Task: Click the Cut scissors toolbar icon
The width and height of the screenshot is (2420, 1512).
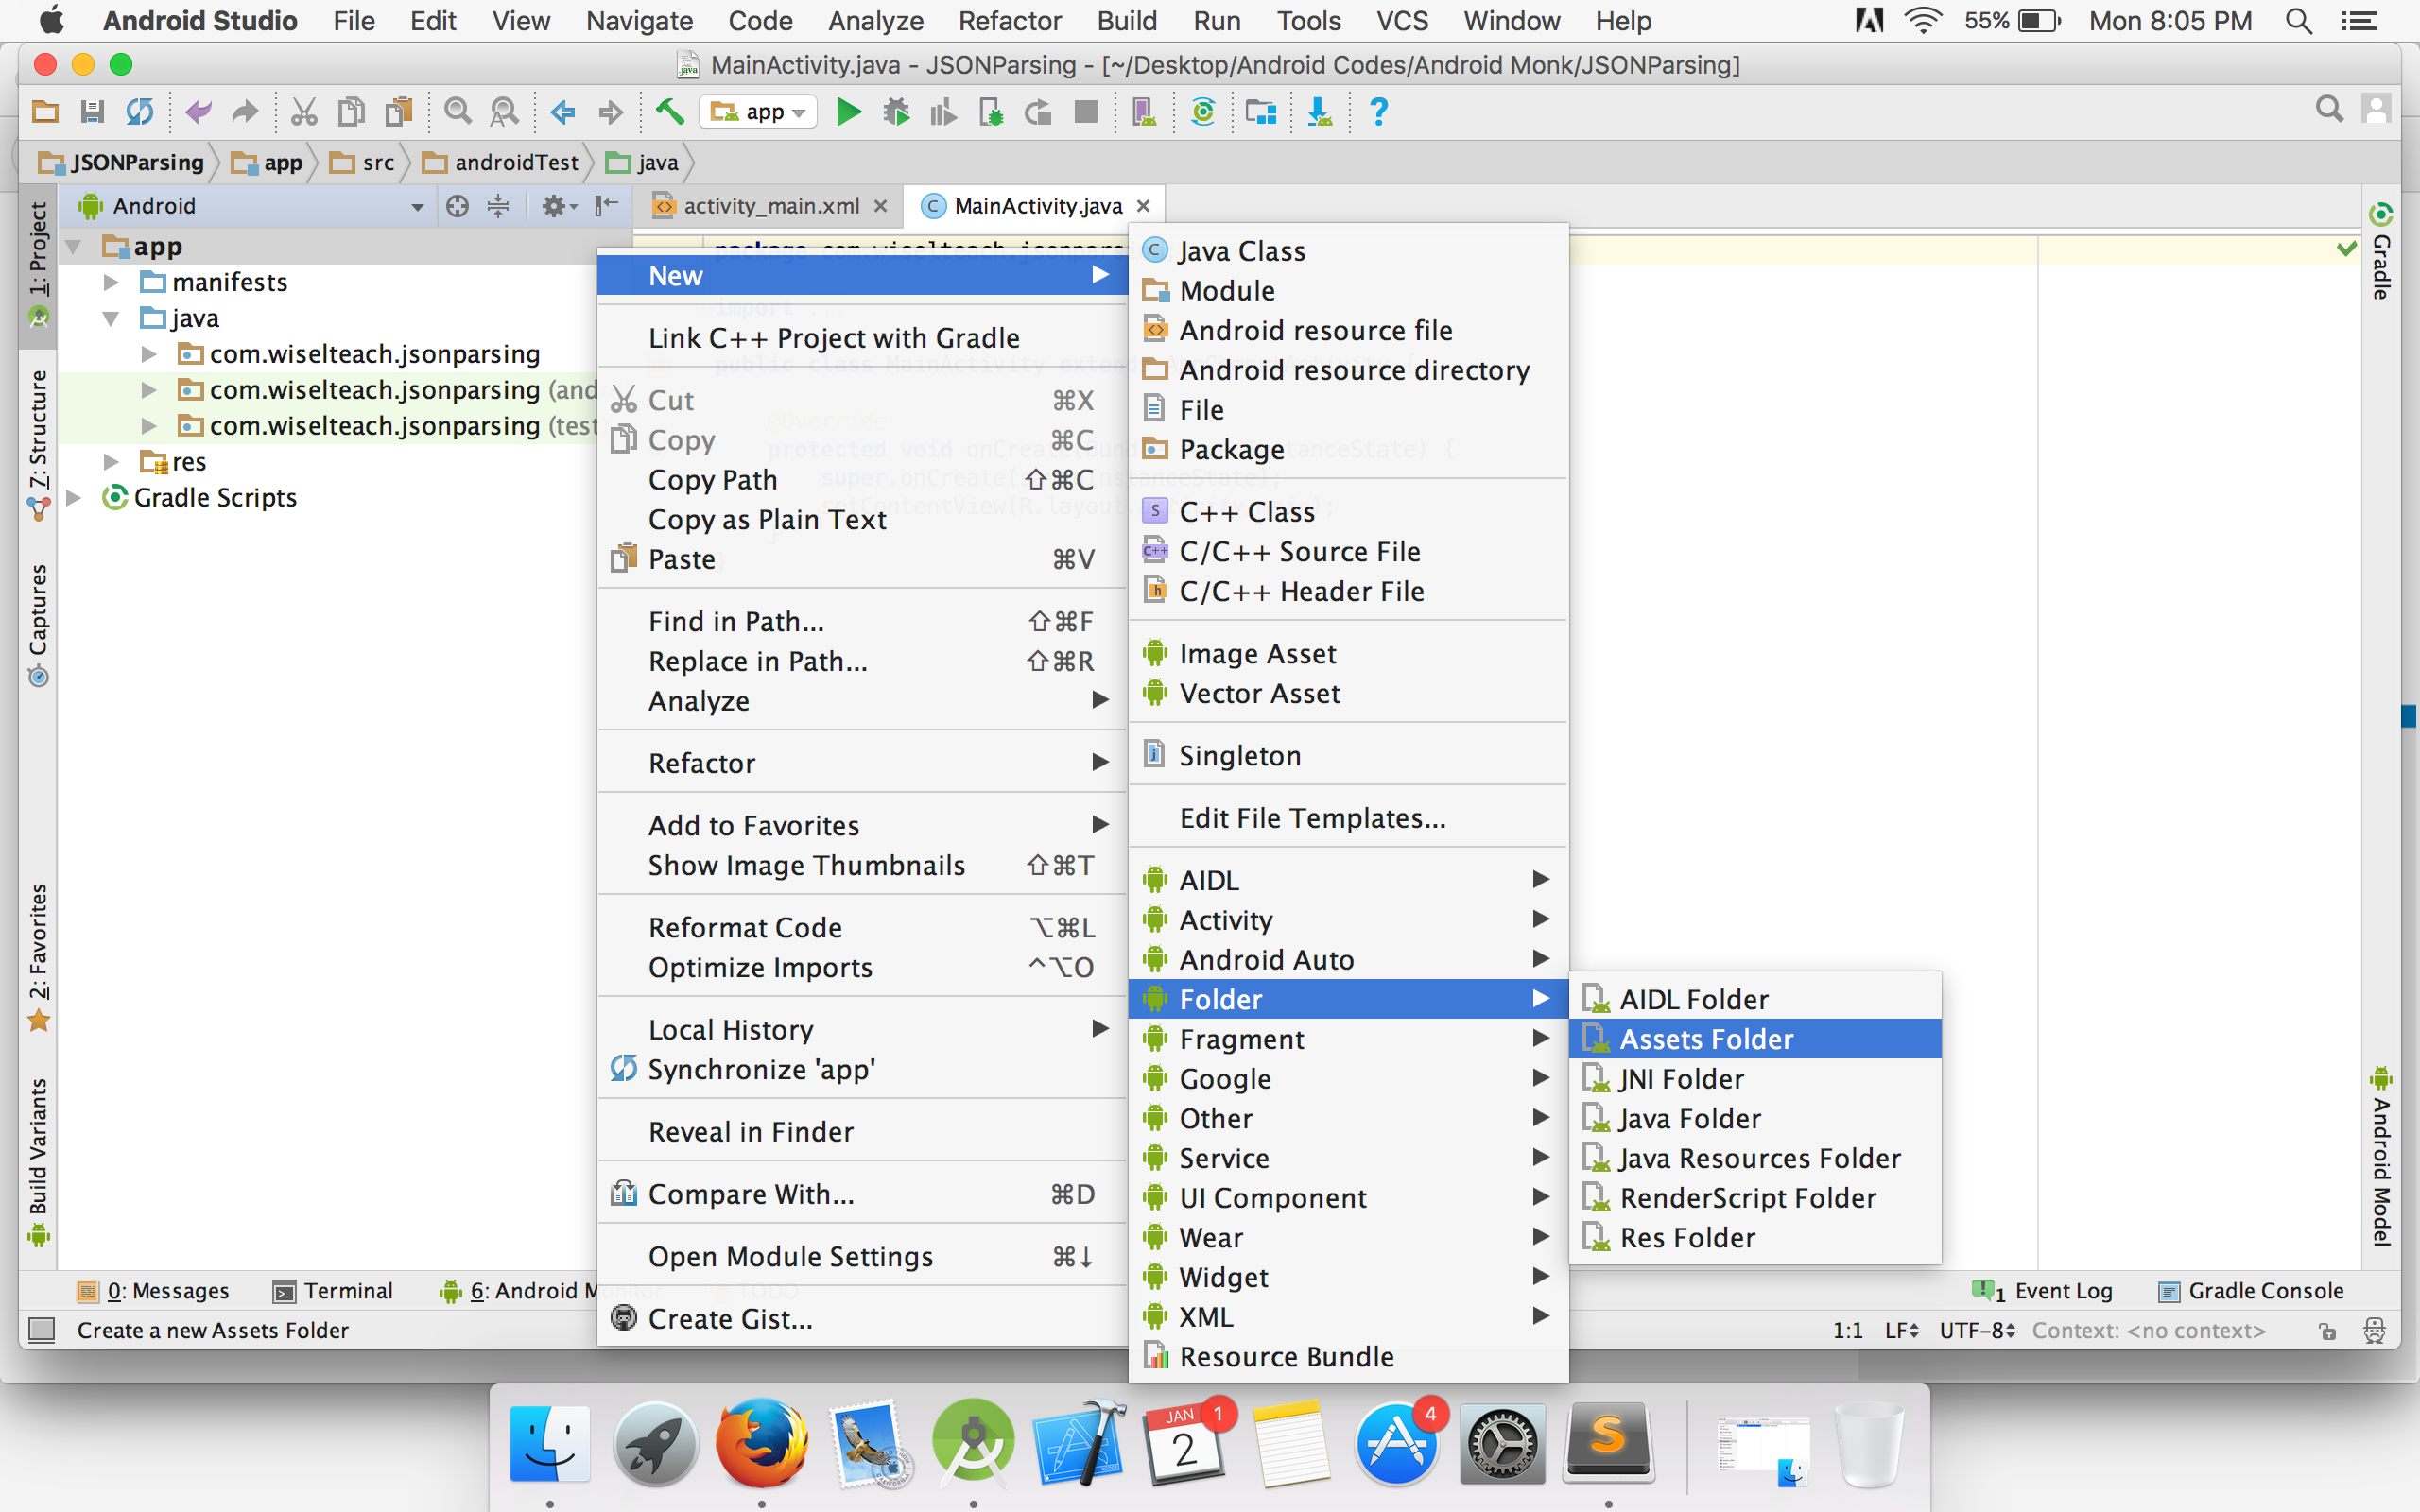Action: click(x=304, y=112)
